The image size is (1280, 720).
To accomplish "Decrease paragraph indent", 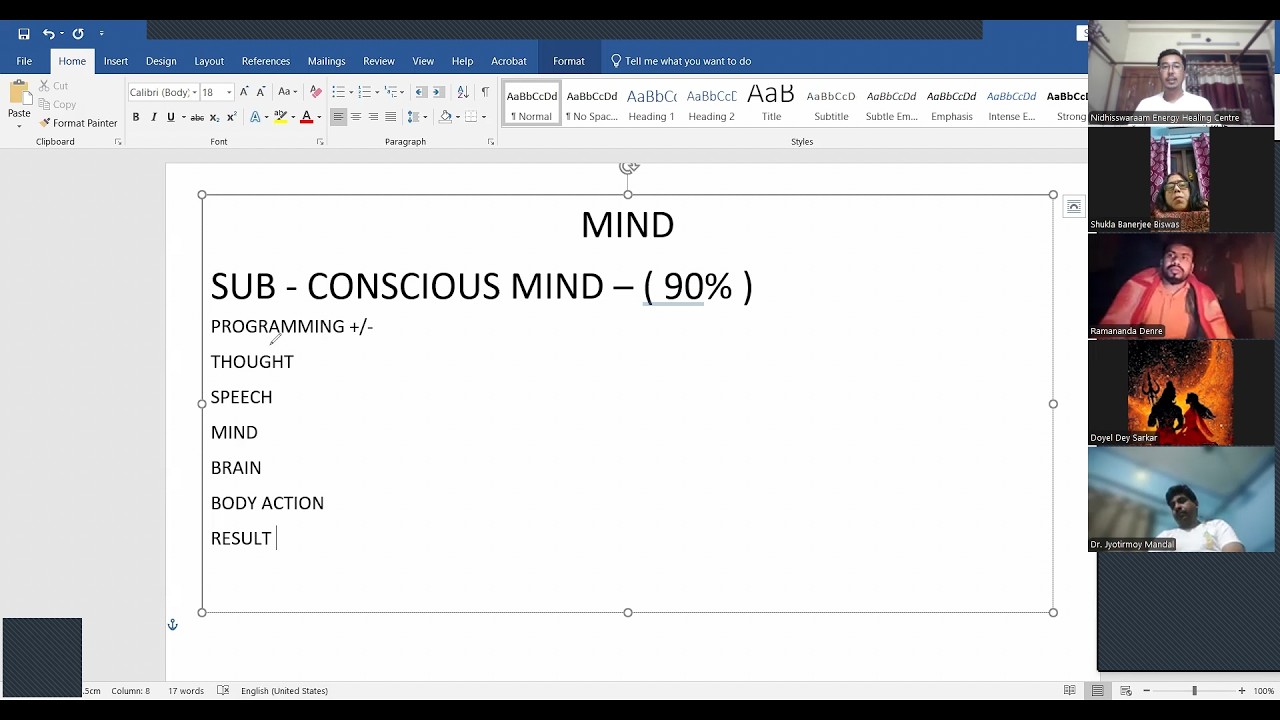I will (420, 92).
